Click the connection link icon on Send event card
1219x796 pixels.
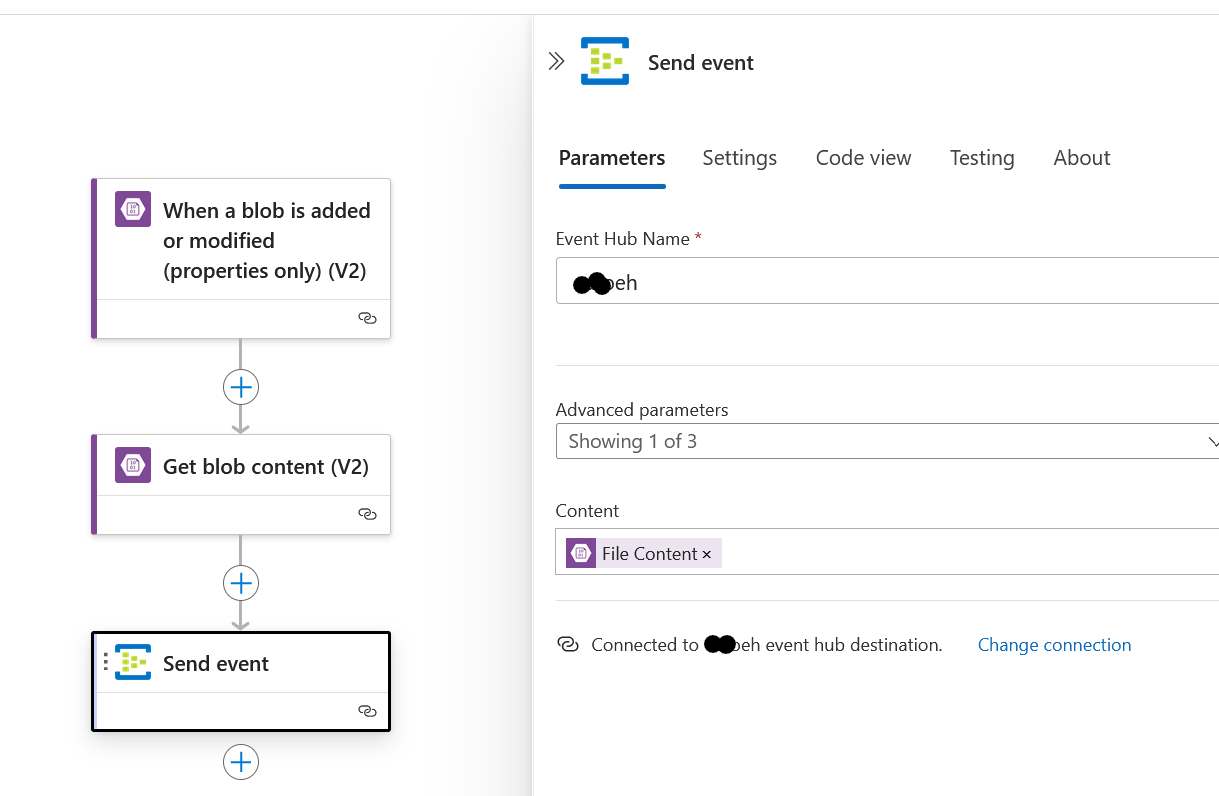pos(367,711)
